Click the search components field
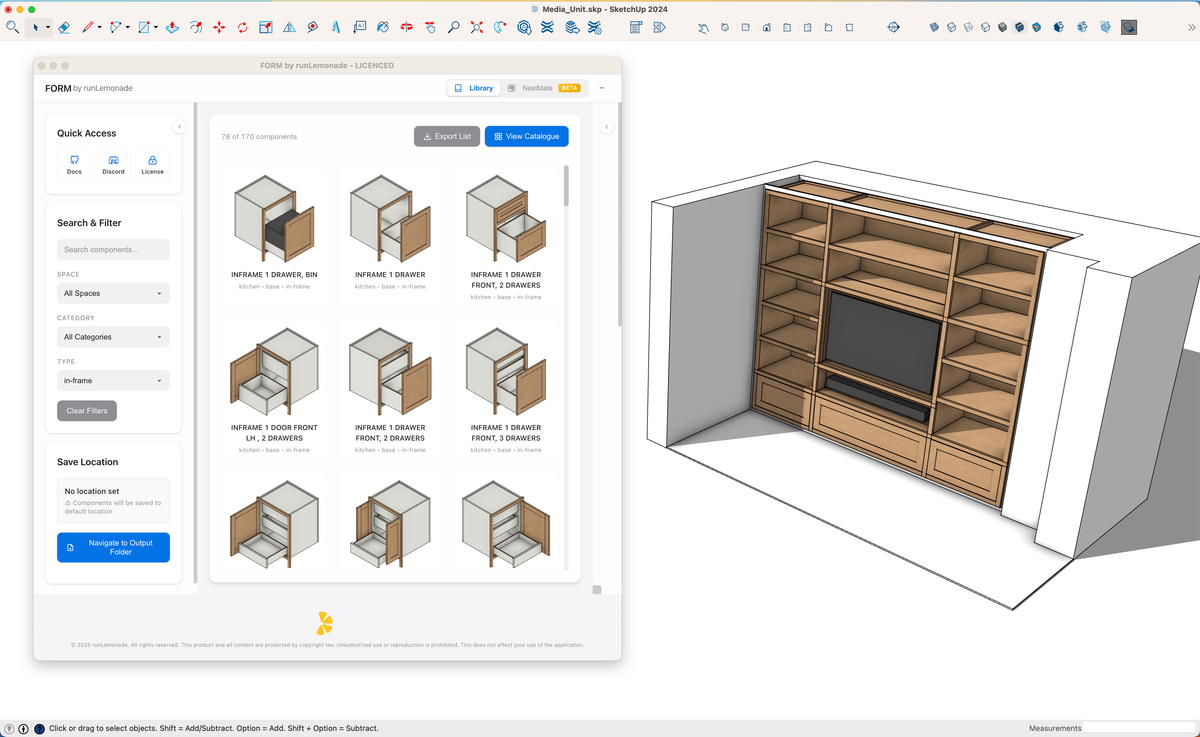This screenshot has height=737, width=1200. [113, 249]
